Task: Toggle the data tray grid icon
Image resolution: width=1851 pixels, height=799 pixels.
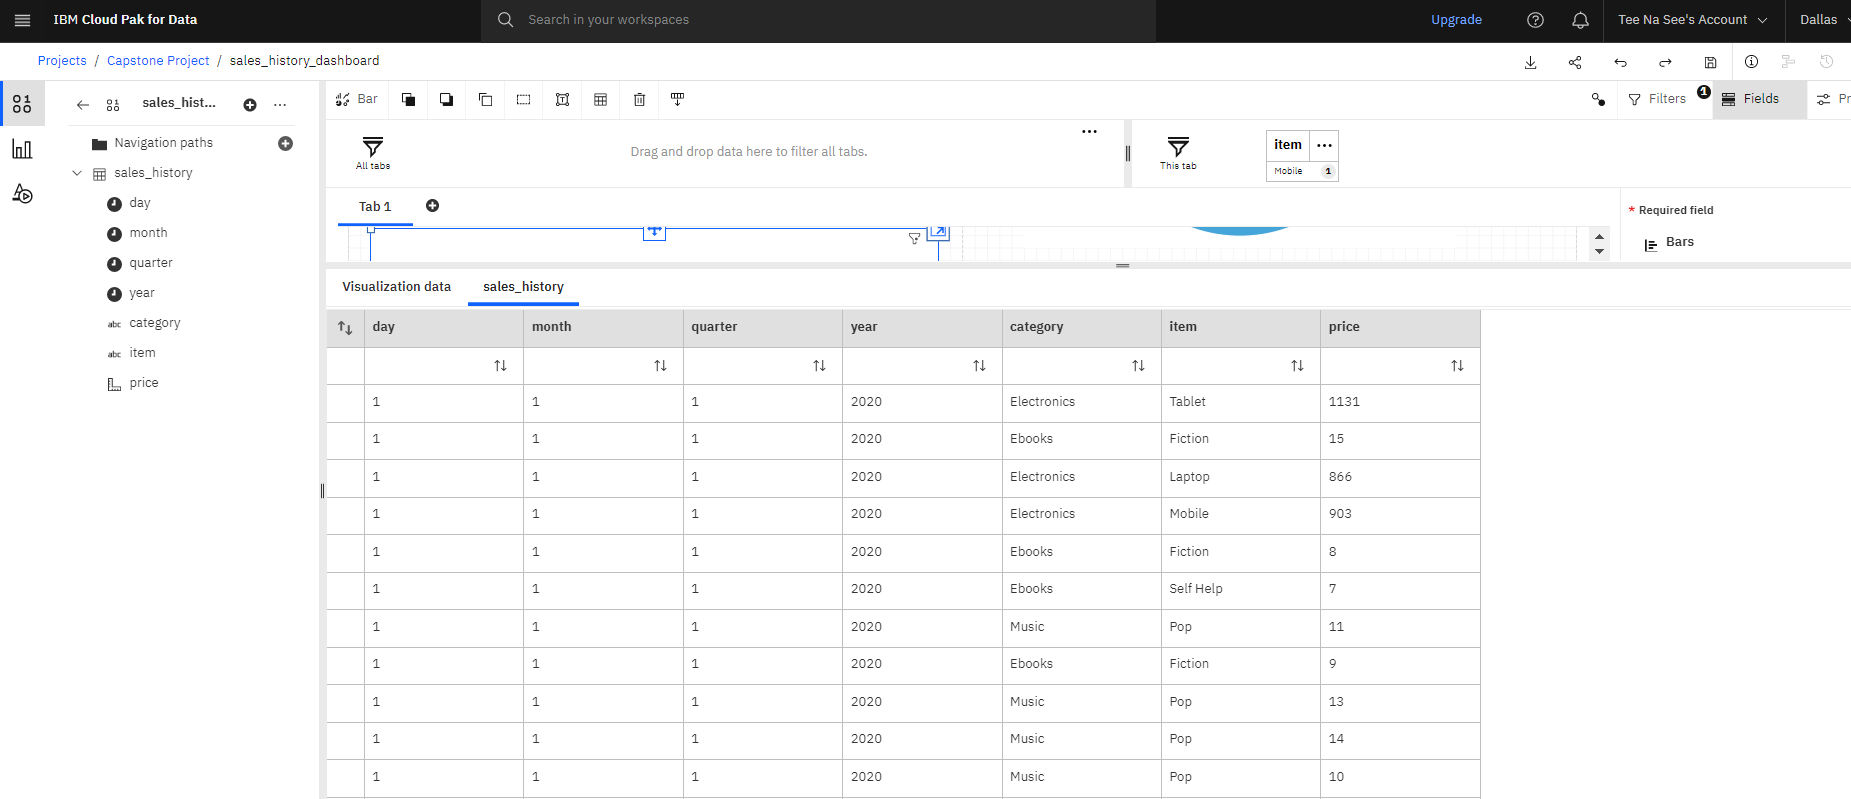Action: point(600,99)
